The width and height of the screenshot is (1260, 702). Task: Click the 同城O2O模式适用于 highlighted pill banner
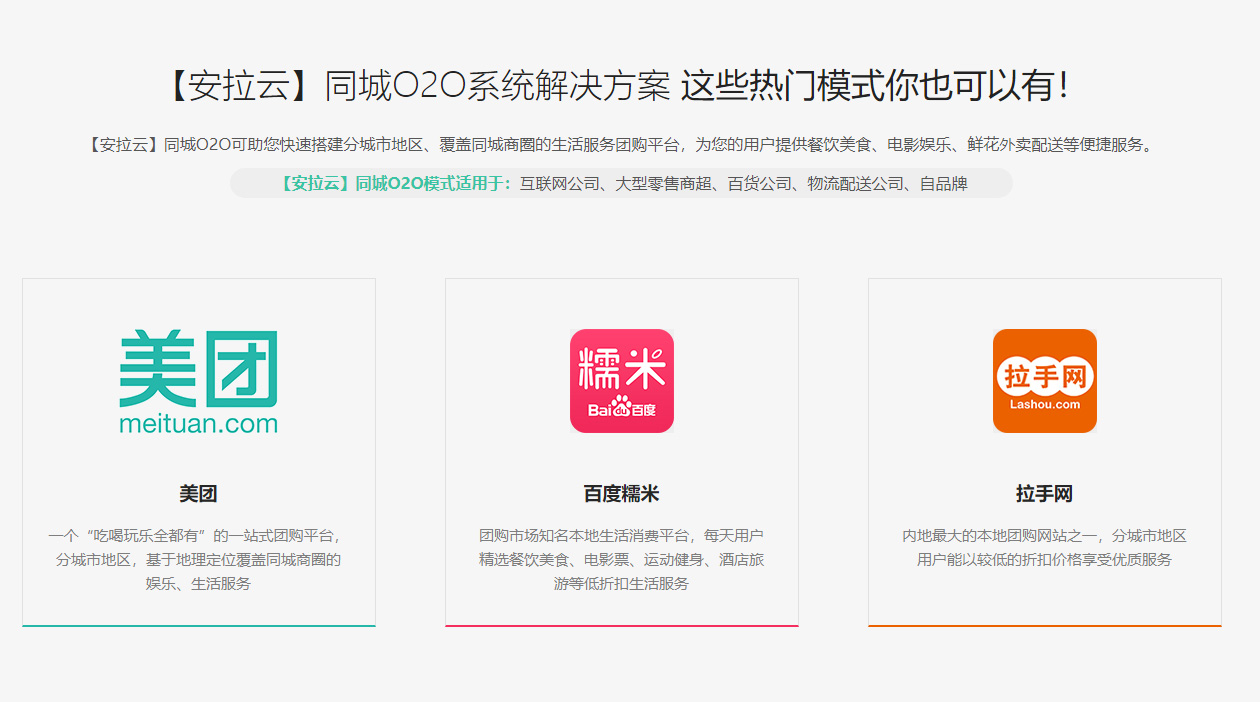(x=622, y=183)
